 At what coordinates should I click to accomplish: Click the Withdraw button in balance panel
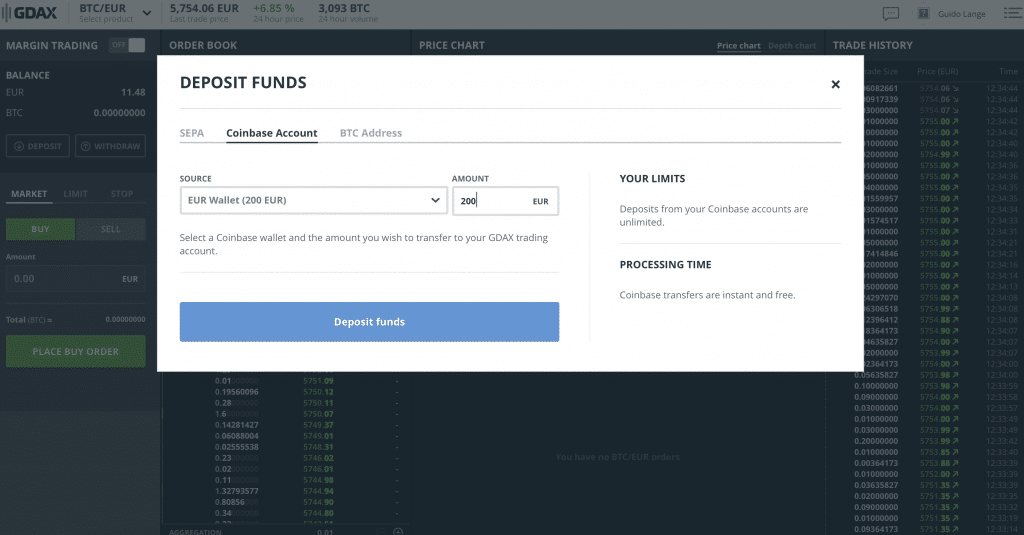tap(110, 146)
